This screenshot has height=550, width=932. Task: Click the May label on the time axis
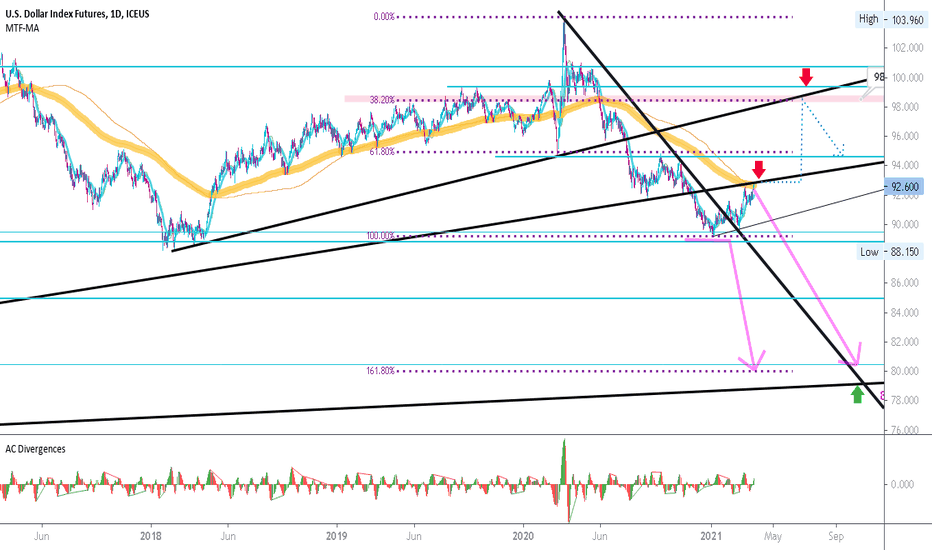point(773,536)
